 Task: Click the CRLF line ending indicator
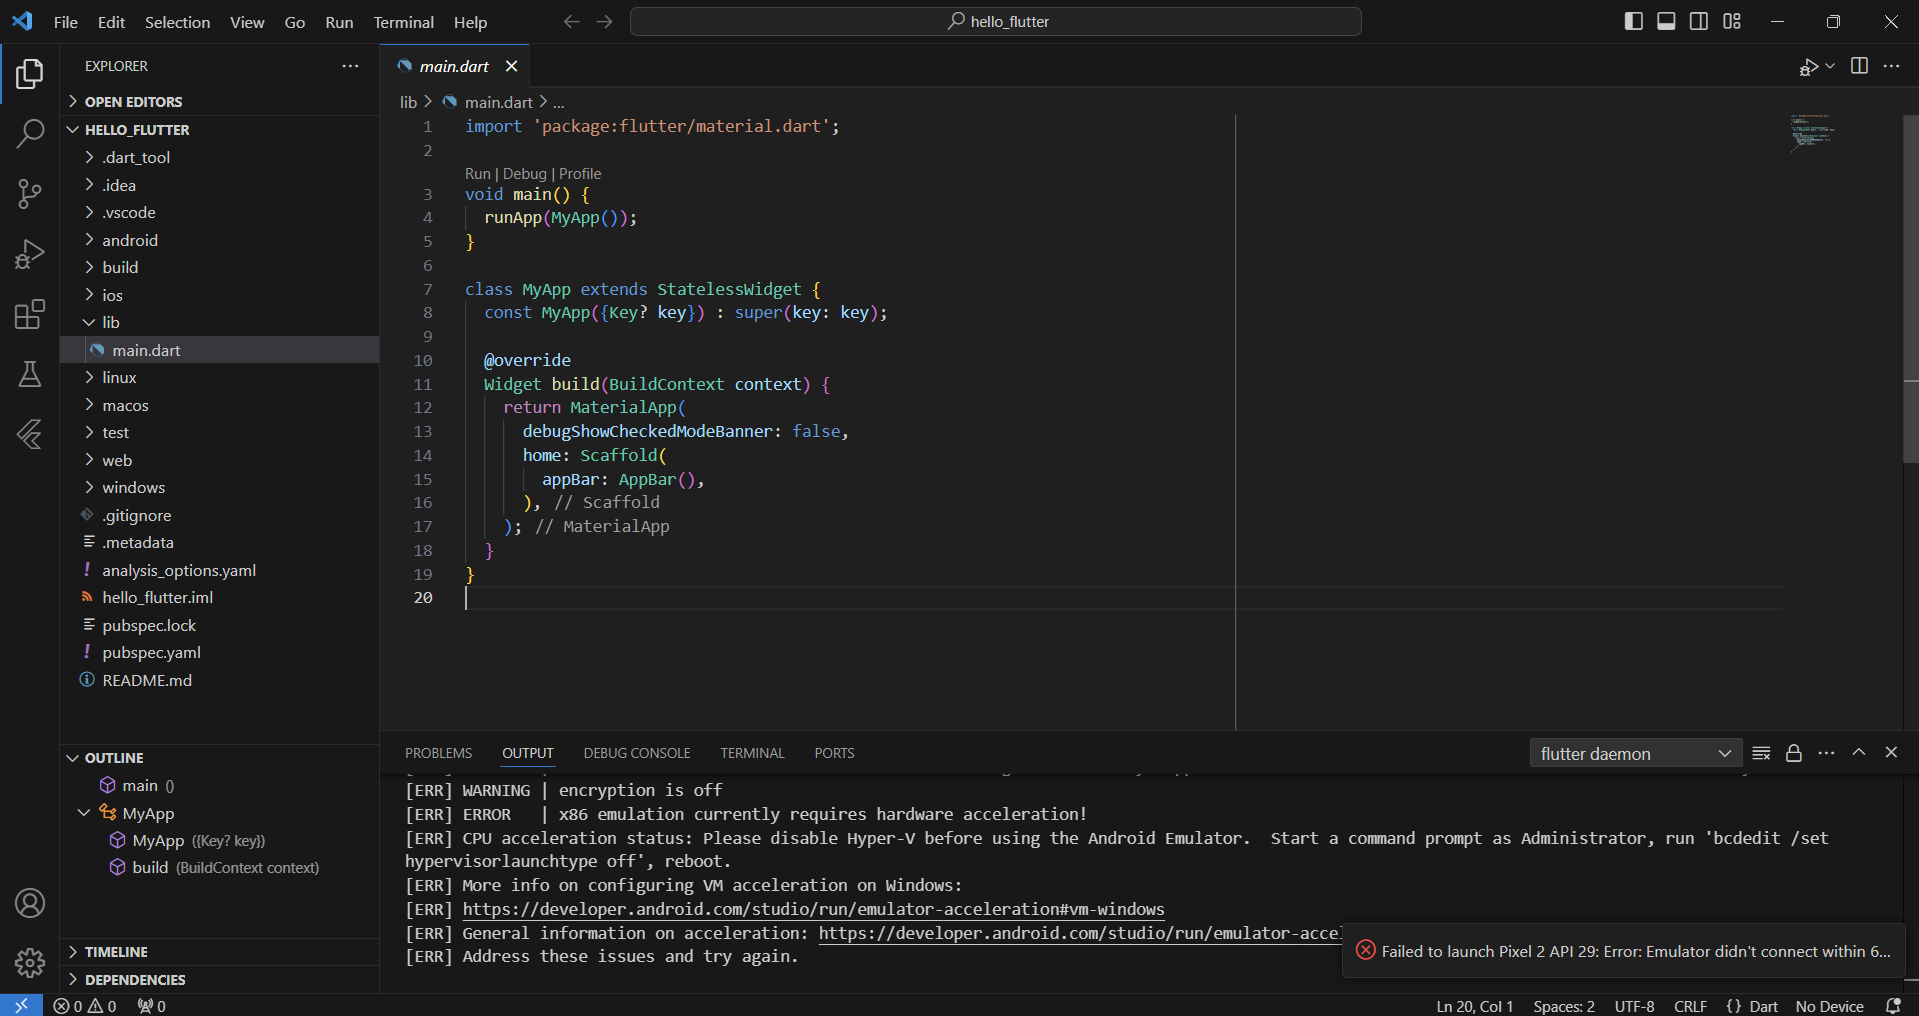[1690, 1006]
